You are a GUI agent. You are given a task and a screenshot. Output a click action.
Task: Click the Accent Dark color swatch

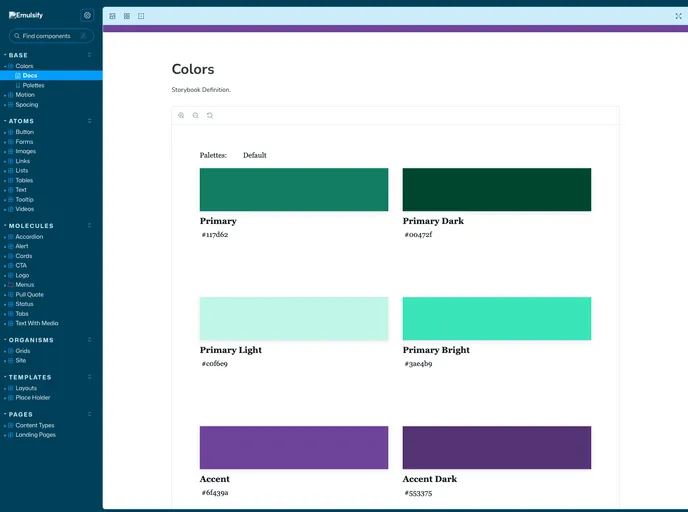pyautogui.click(x=497, y=448)
